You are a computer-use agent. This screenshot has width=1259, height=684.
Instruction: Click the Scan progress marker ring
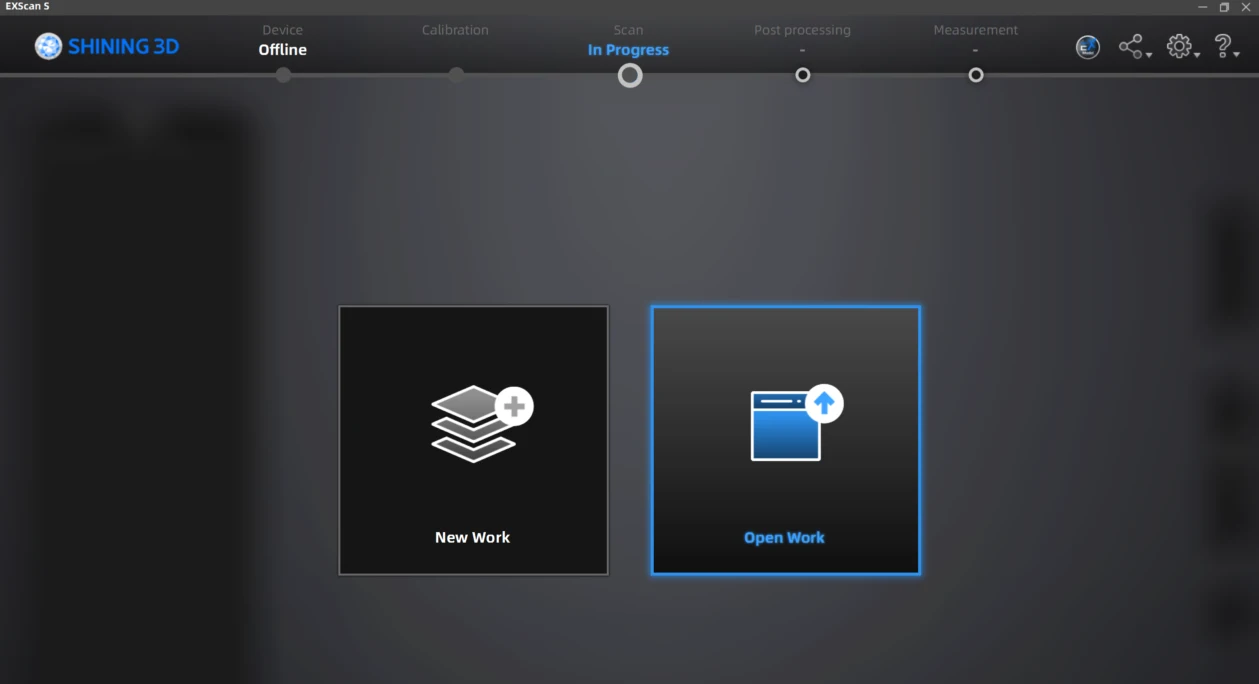[630, 75]
